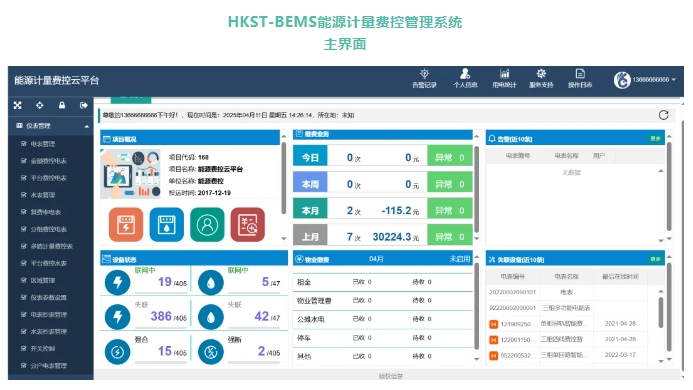Click down arrow of 项目概况 panel scrollbar
The image size is (693, 390).
[x=284, y=238]
